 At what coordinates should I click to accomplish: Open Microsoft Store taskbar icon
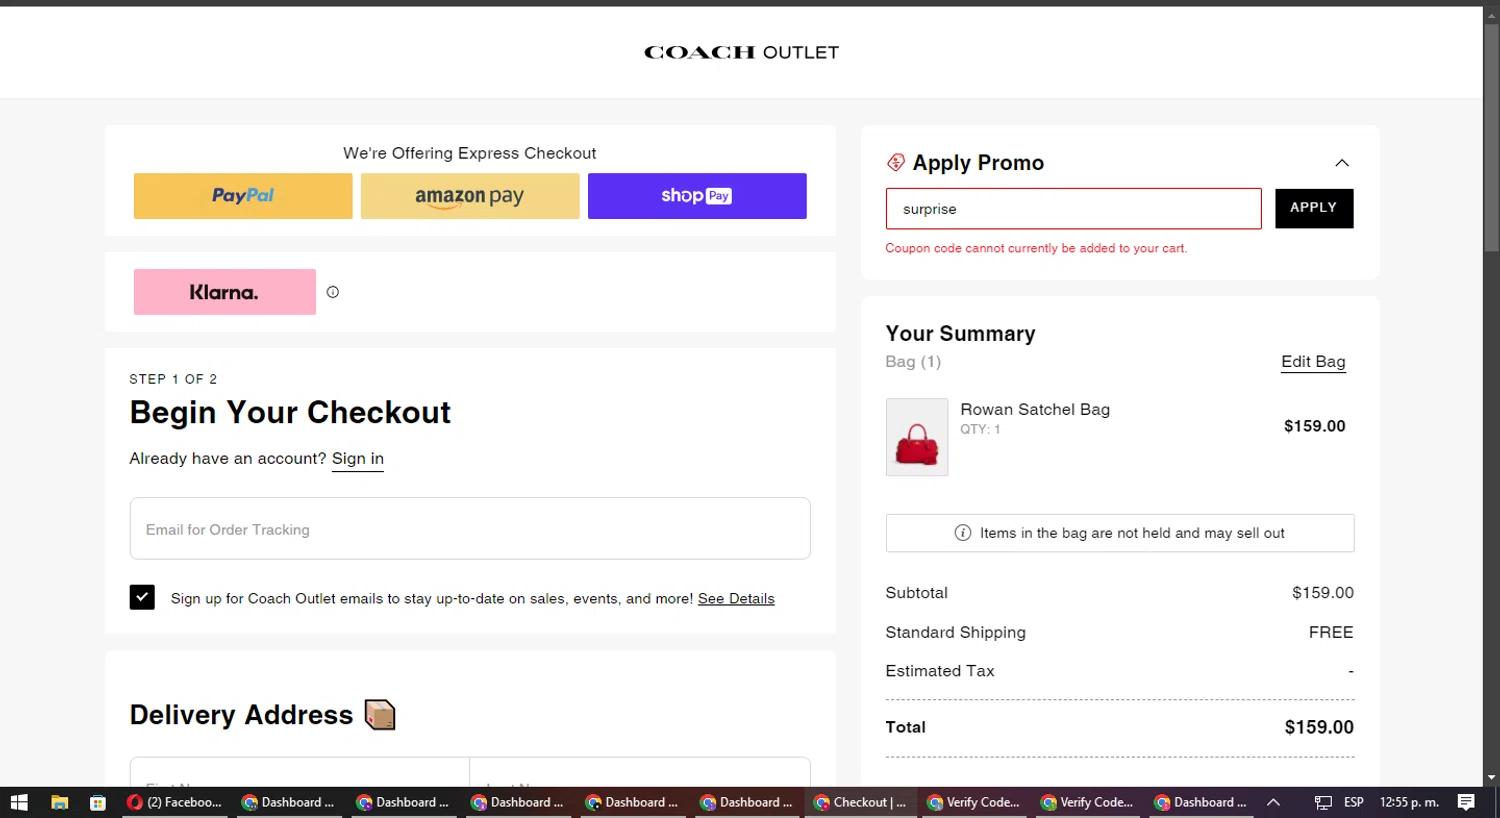click(97, 802)
